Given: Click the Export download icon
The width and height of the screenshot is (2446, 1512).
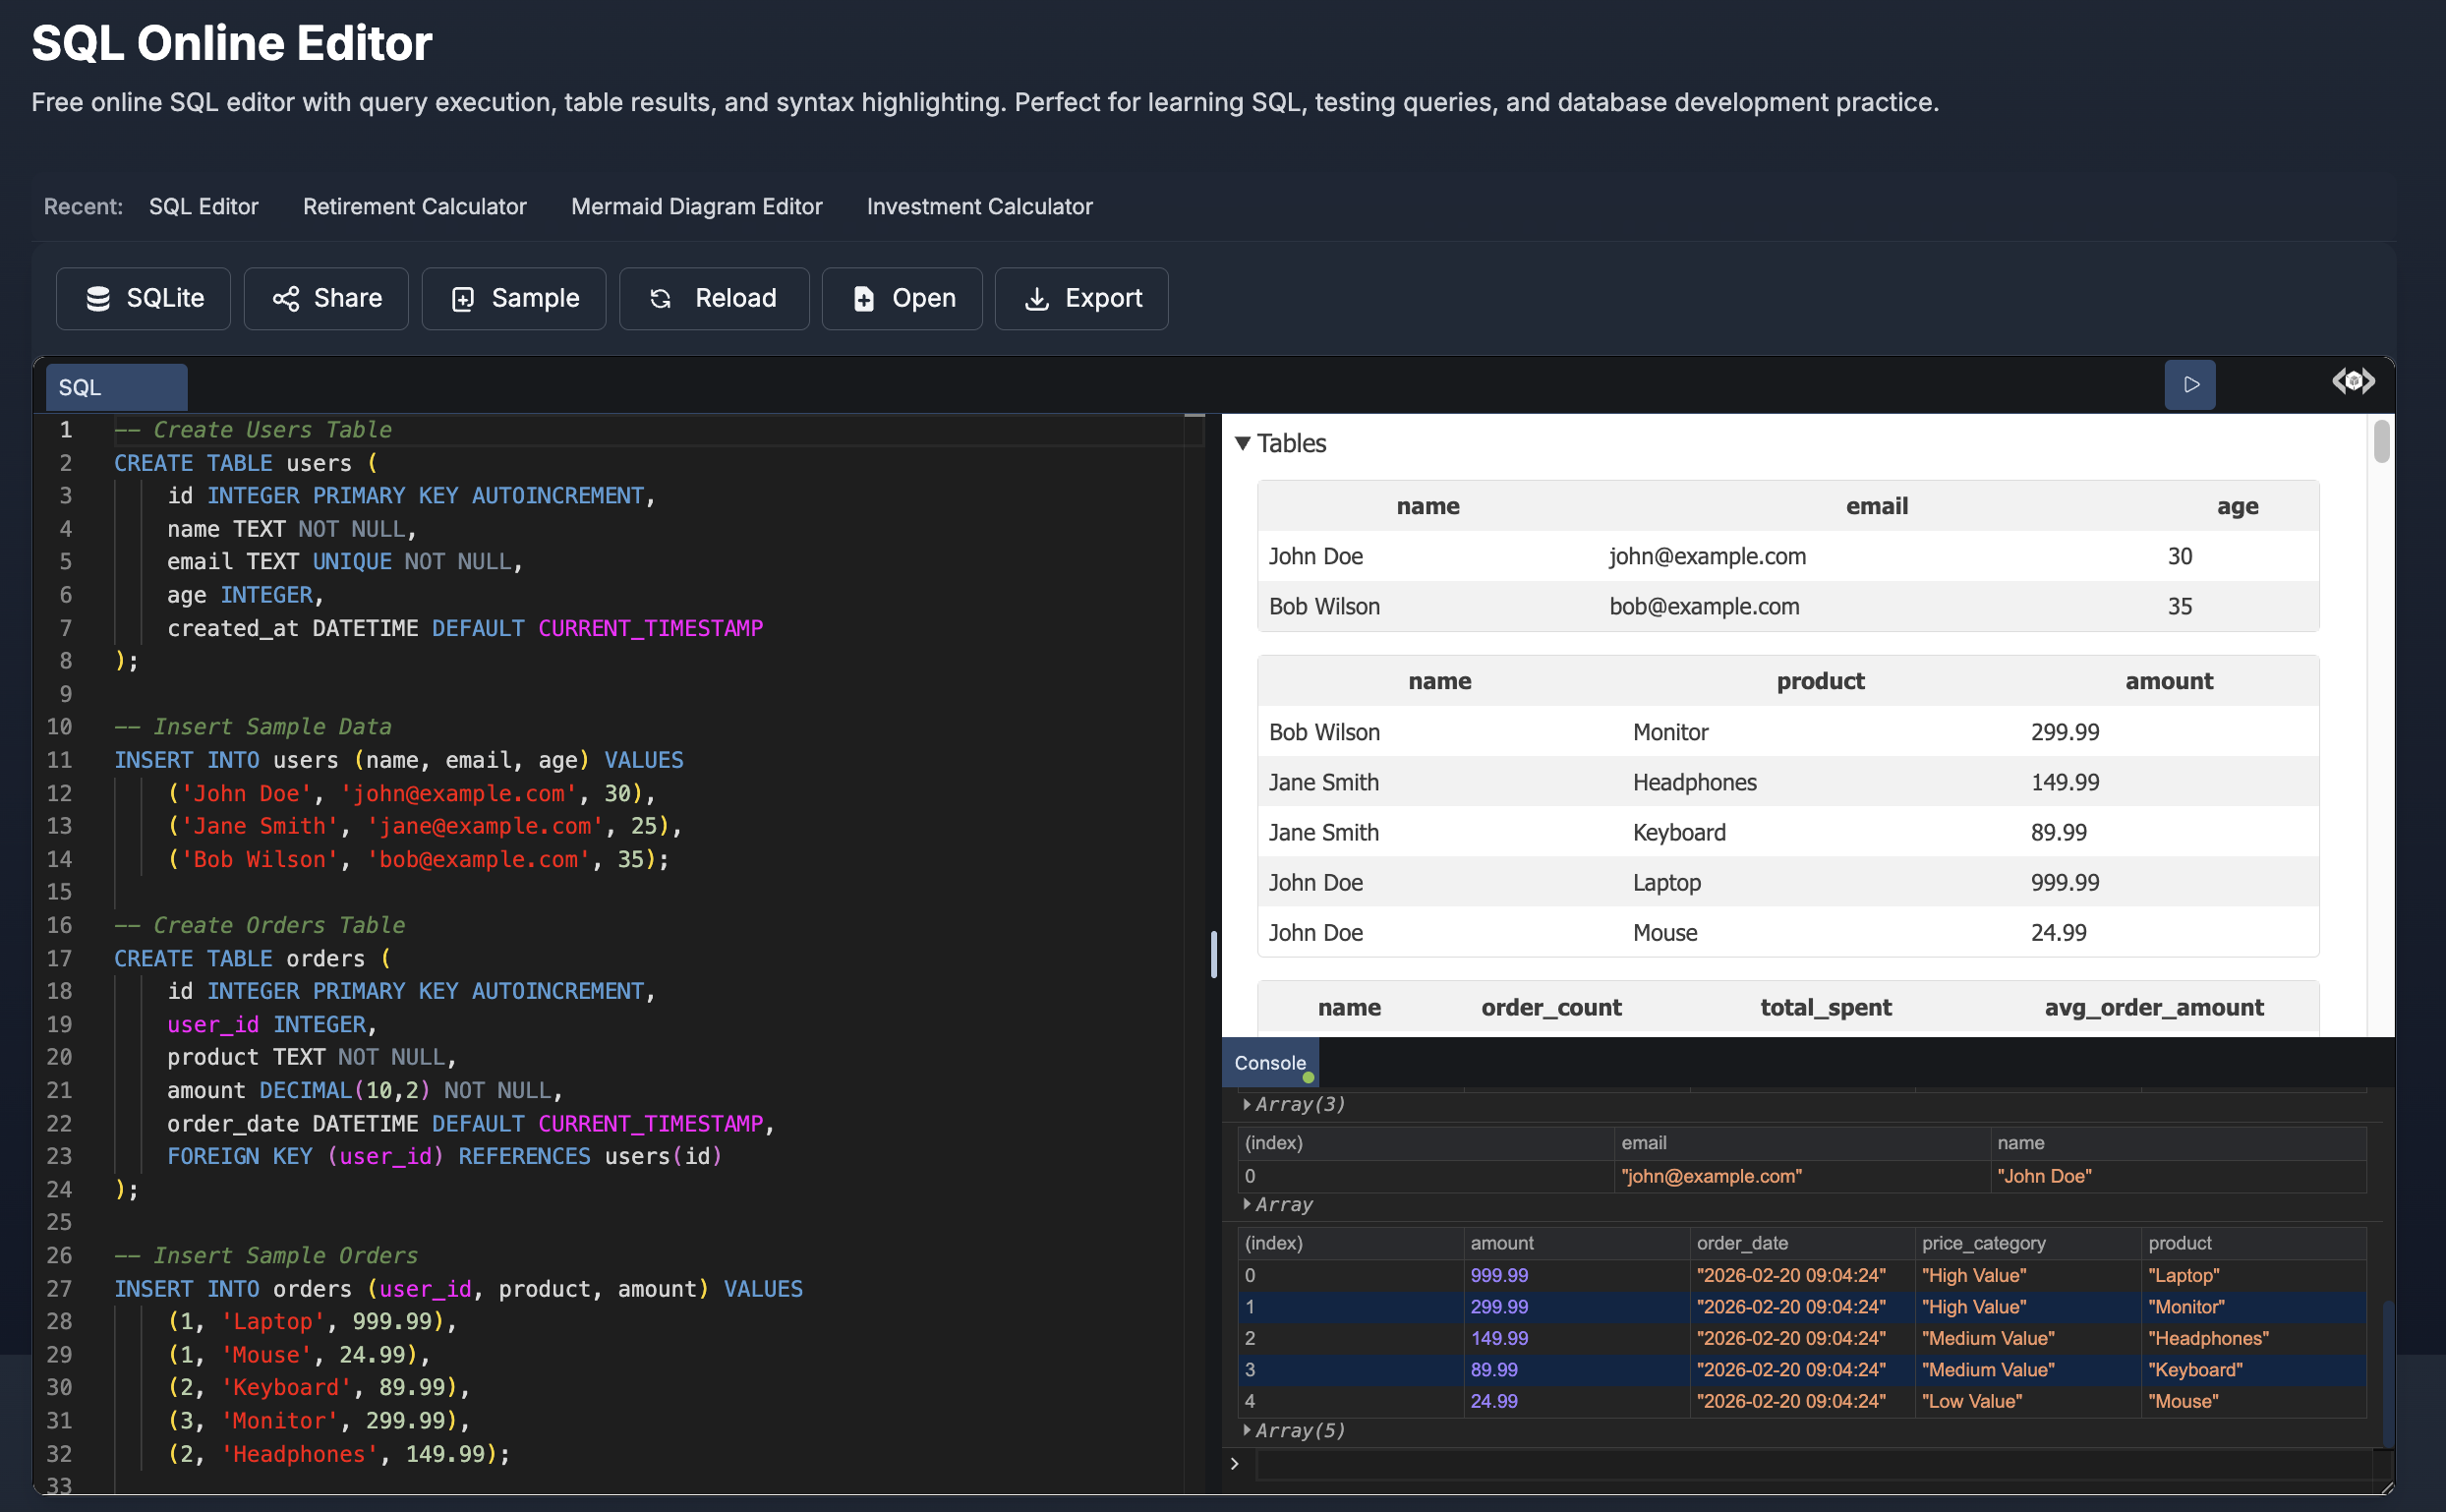Looking at the screenshot, I should click(1037, 299).
